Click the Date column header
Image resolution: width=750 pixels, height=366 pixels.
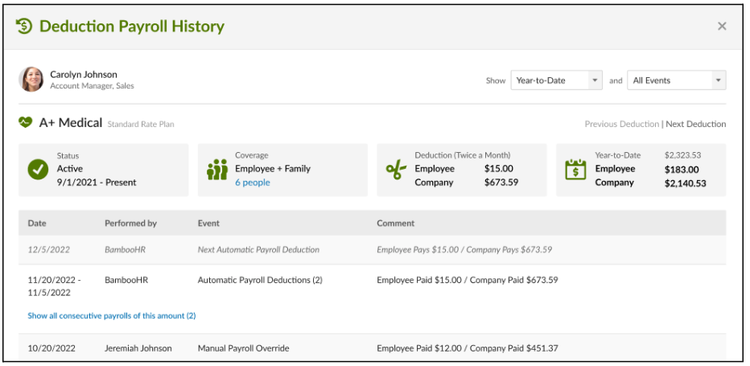pyautogui.click(x=37, y=223)
